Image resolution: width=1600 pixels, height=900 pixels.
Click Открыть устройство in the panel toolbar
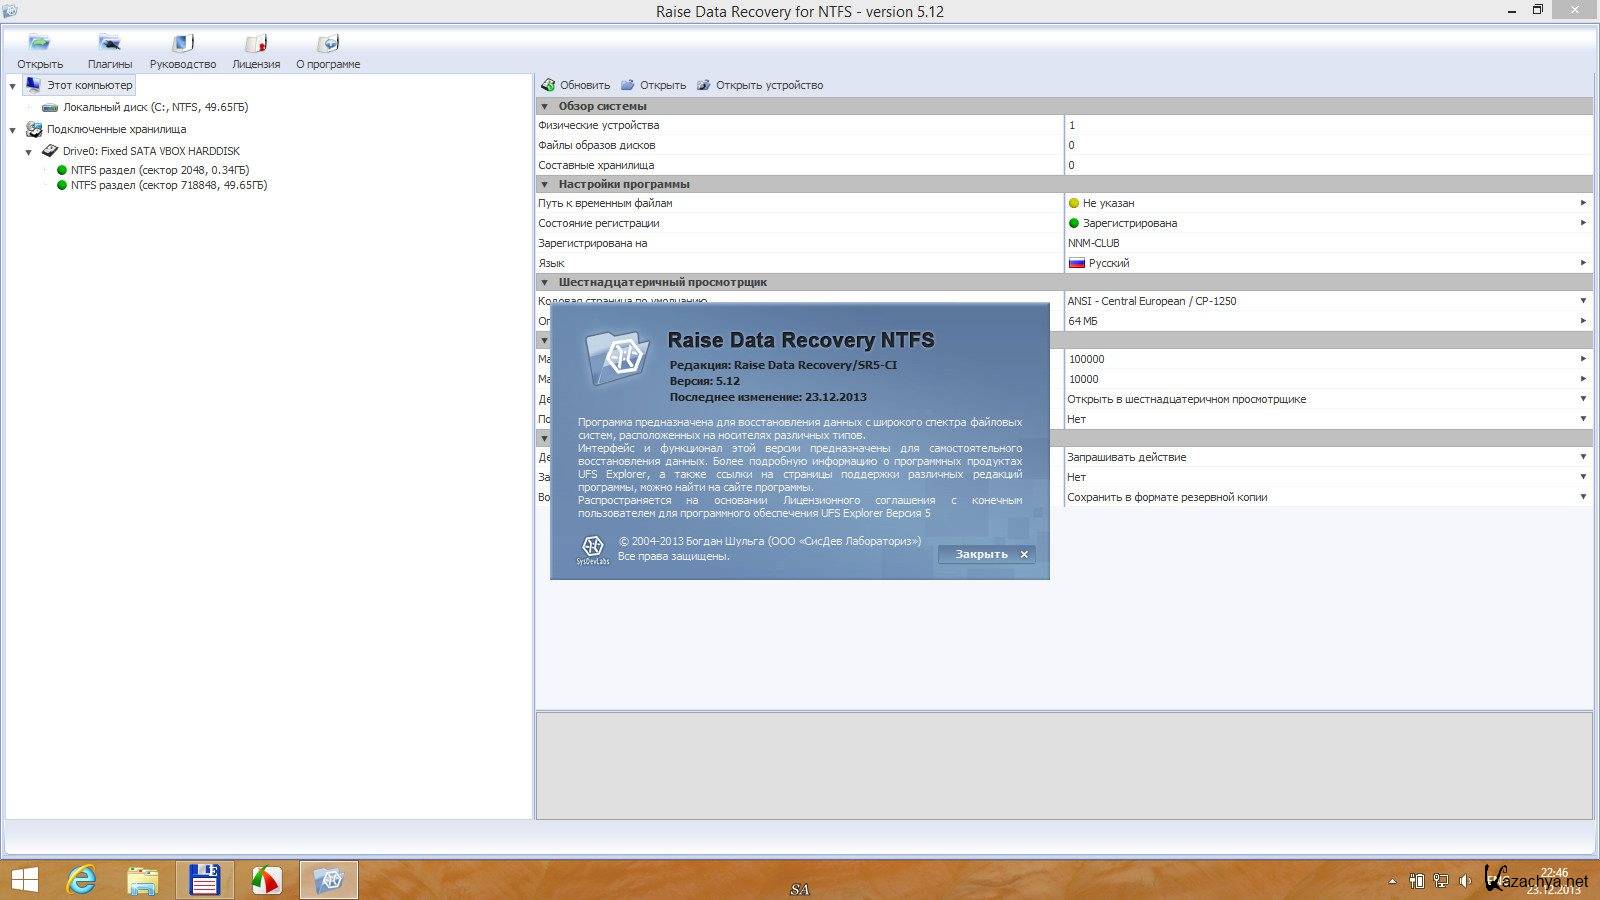[759, 86]
